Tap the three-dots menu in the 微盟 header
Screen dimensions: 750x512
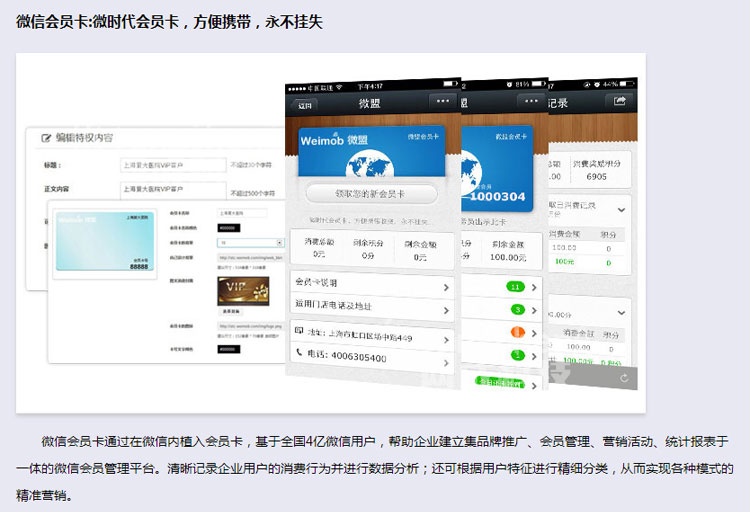[442, 102]
